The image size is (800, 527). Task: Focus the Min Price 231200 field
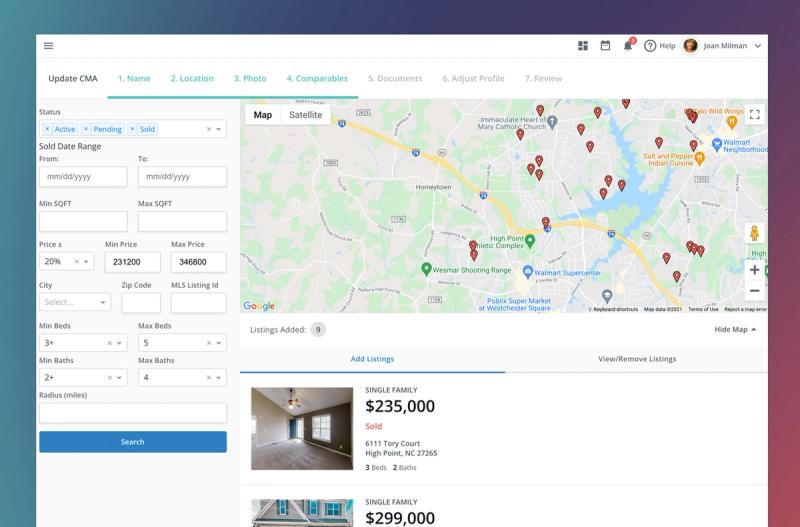point(133,262)
